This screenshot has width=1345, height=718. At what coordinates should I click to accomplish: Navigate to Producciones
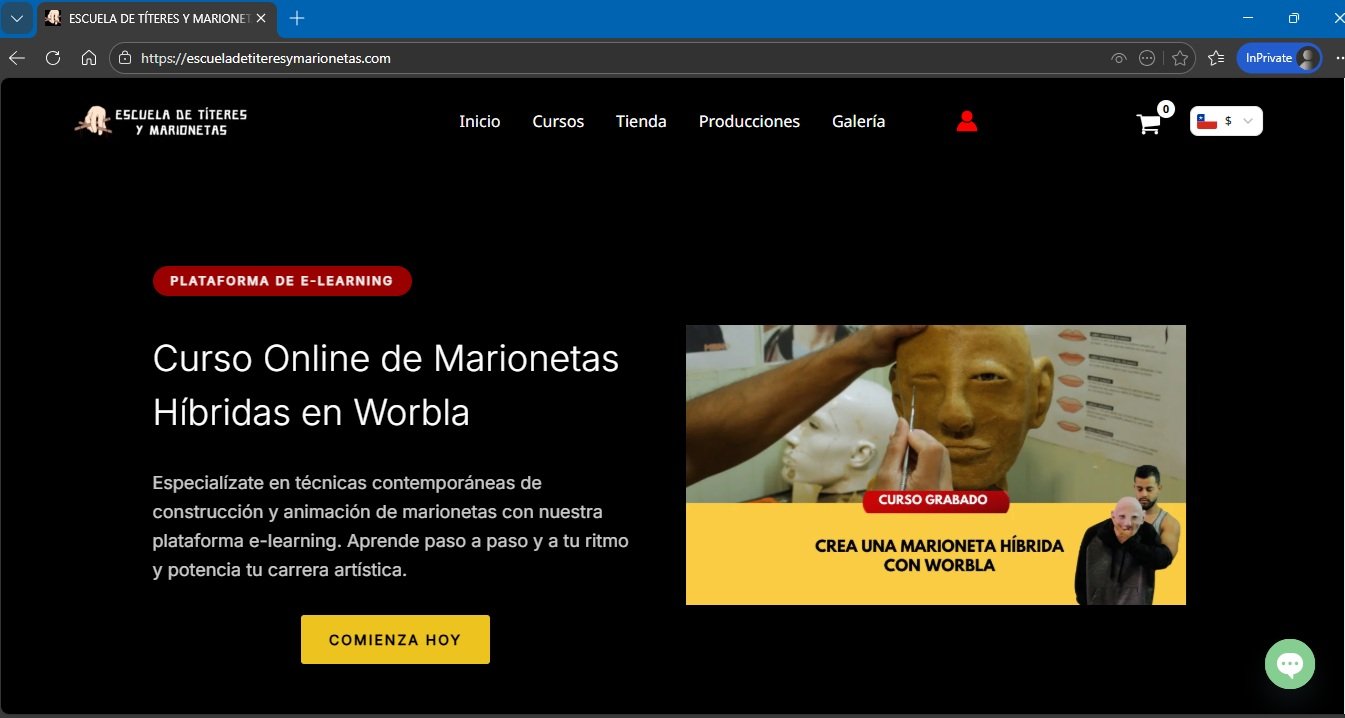pyautogui.click(x=749, y=121)
